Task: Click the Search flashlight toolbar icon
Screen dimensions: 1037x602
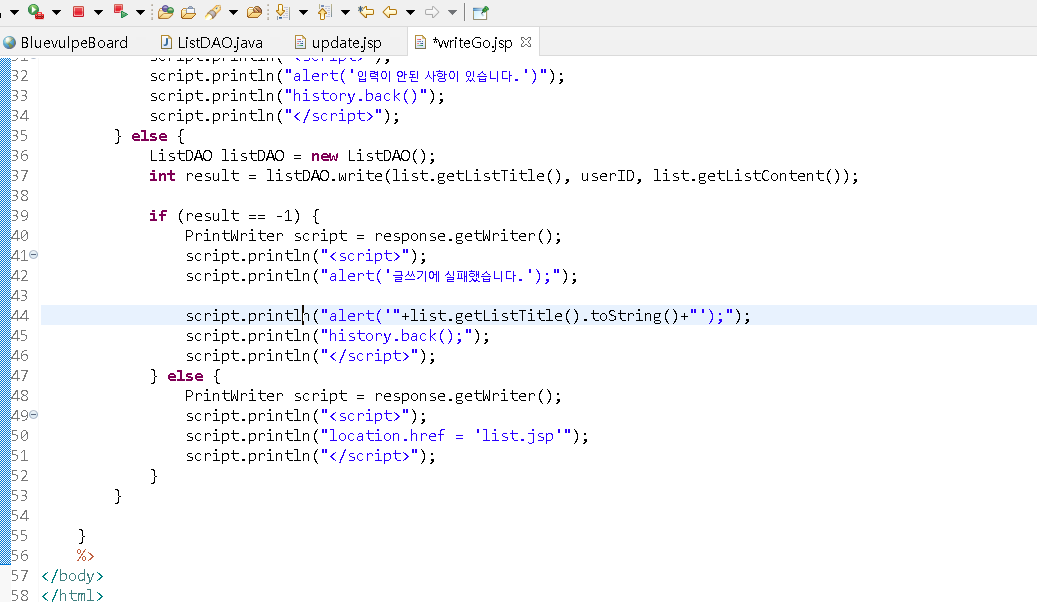Action: 213,12
